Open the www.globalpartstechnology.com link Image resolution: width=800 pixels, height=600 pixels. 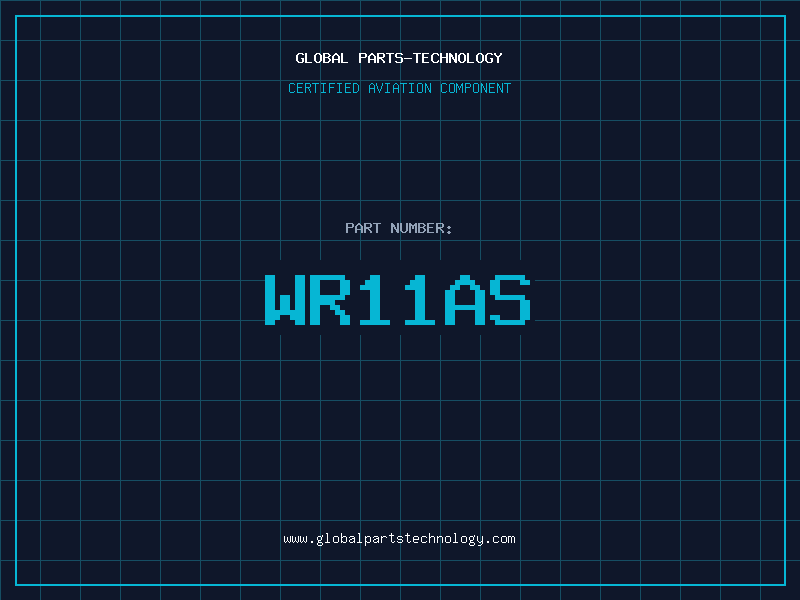point(399,539)
